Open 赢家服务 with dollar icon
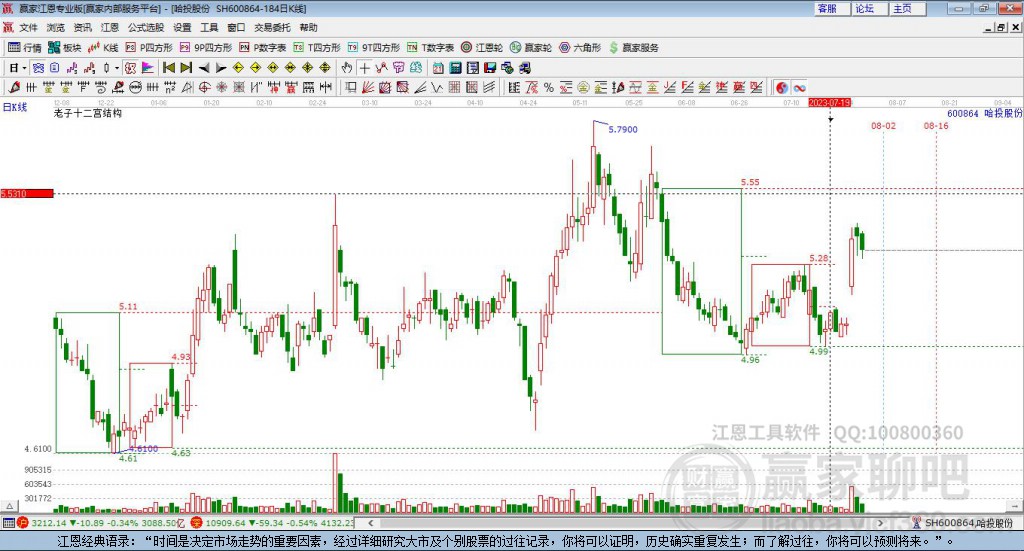This screenshot has width=1024, height=551. click(633, 48)
